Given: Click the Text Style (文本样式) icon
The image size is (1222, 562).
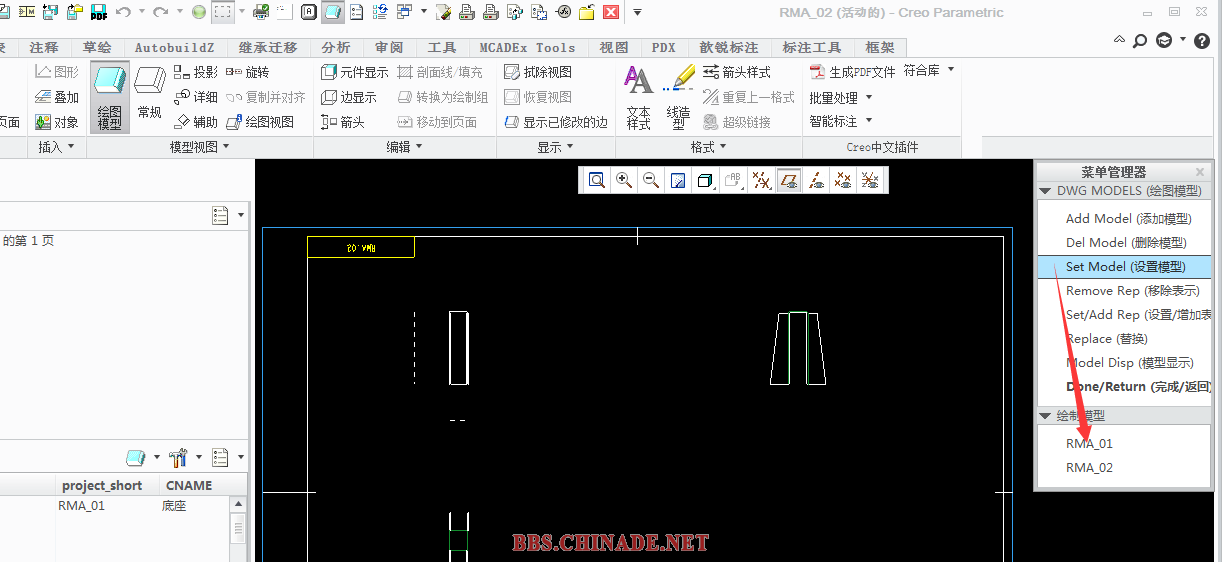Looking at the screenshot, I should coord(638,97).
